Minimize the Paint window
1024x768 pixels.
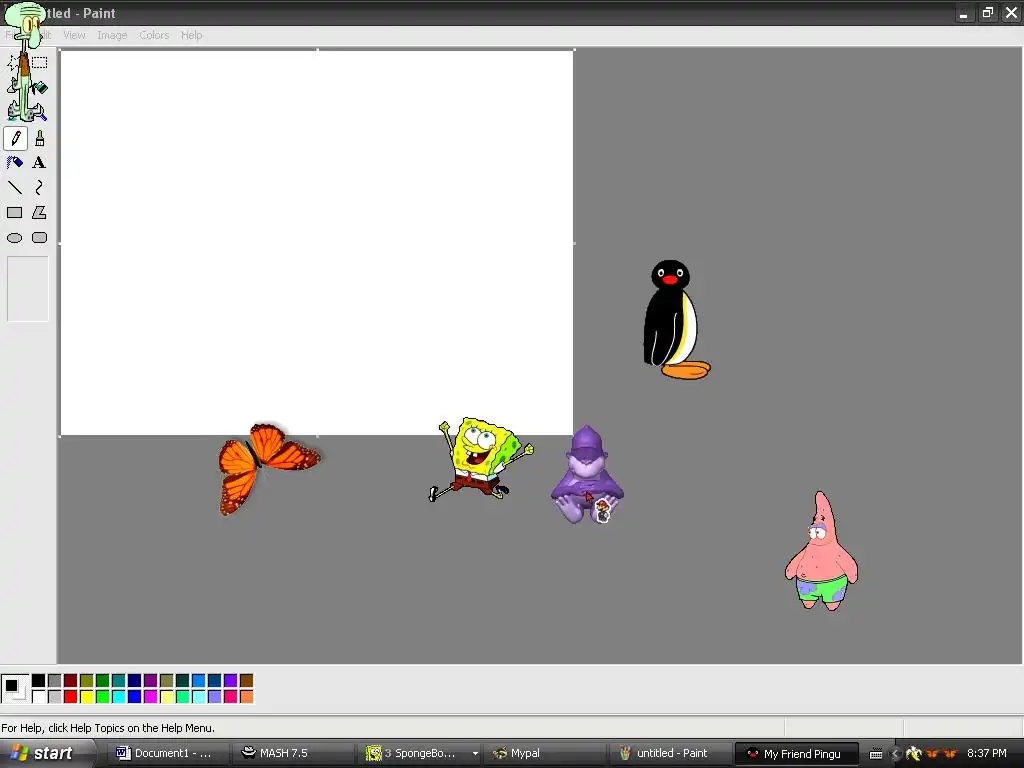964,13
